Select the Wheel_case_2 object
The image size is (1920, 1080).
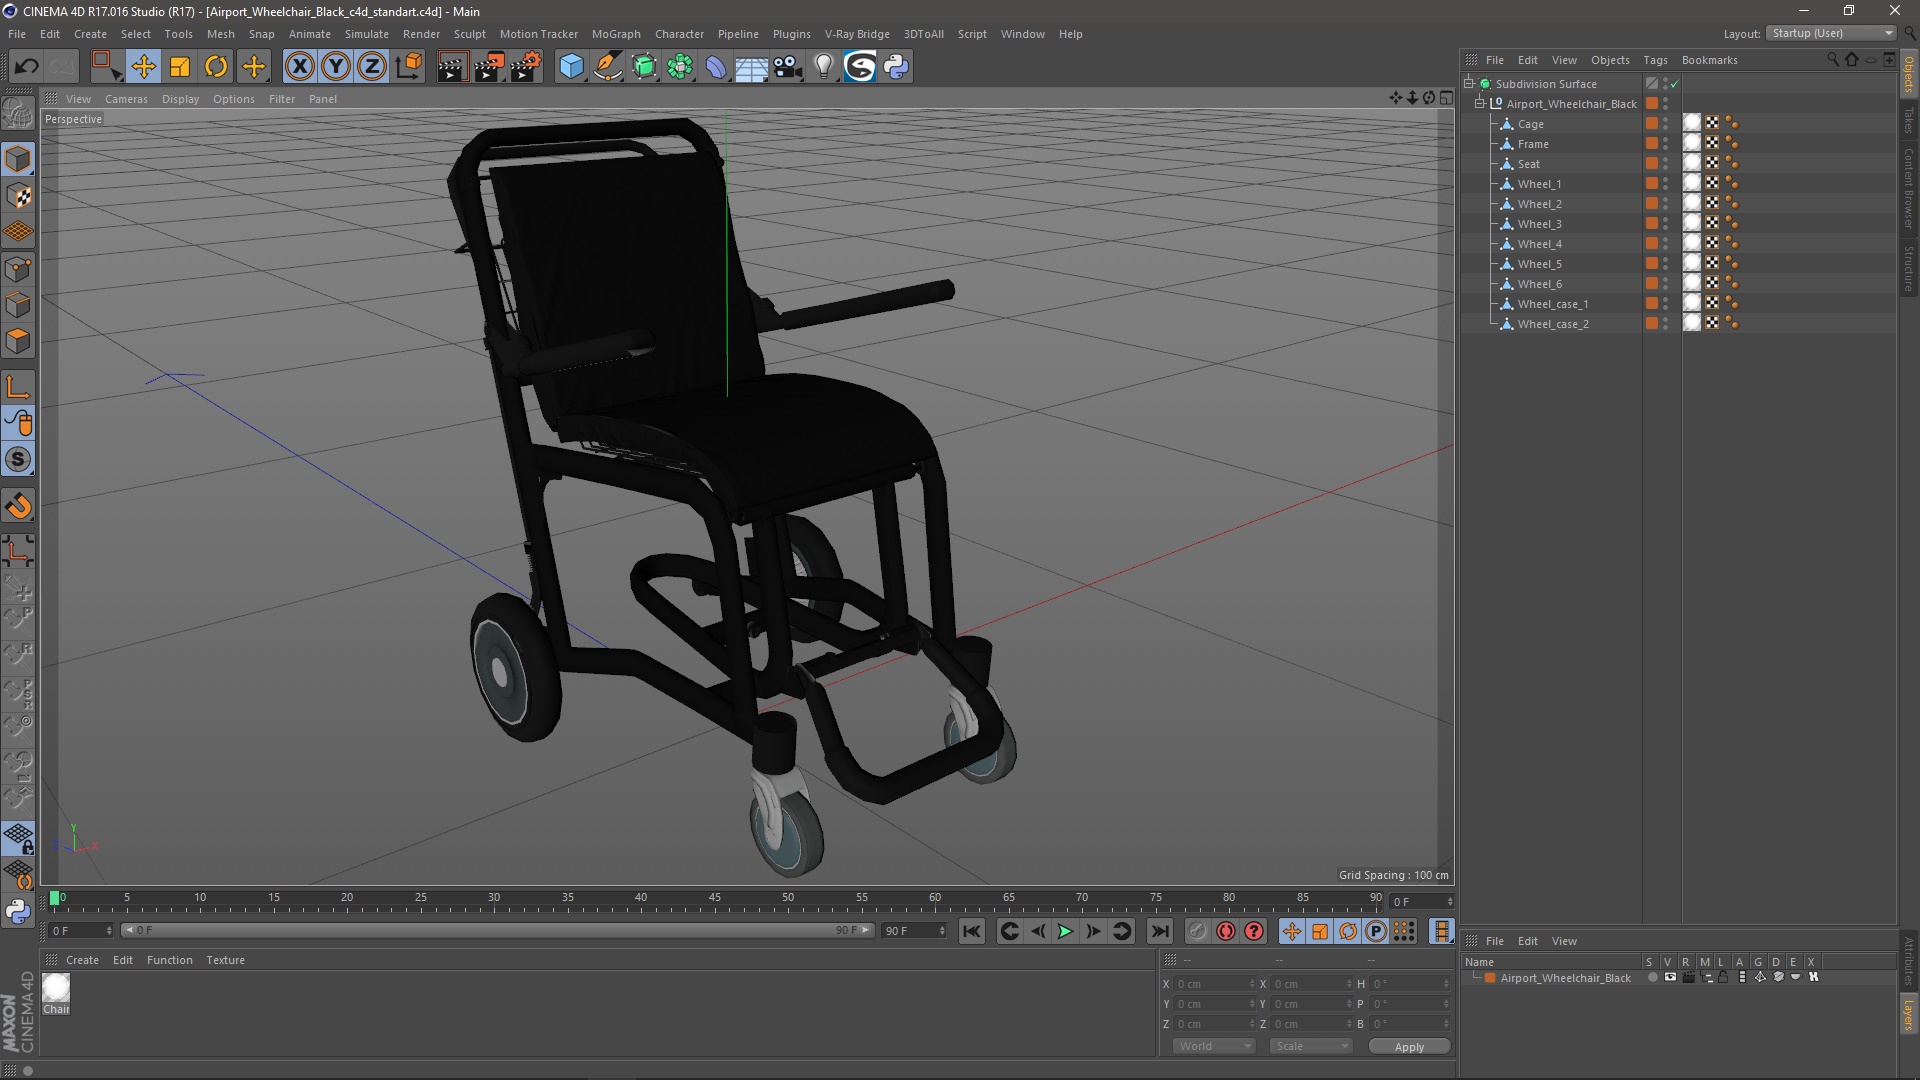(1553, 324)
